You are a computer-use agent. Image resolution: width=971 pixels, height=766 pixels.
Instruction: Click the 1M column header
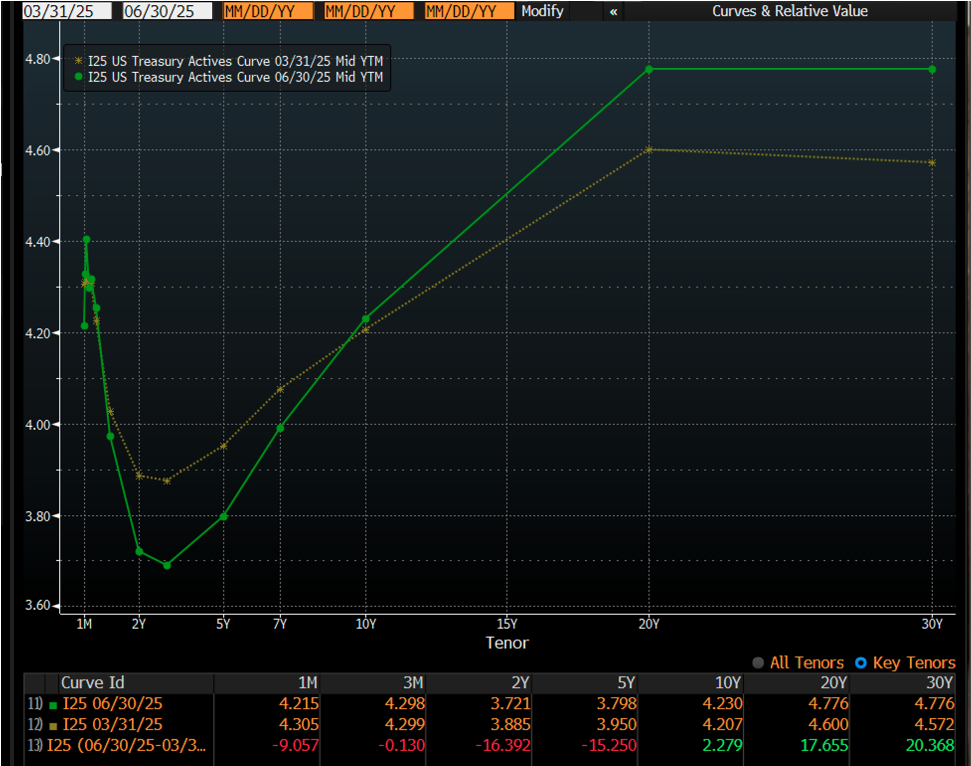click(x=308, y=682)
